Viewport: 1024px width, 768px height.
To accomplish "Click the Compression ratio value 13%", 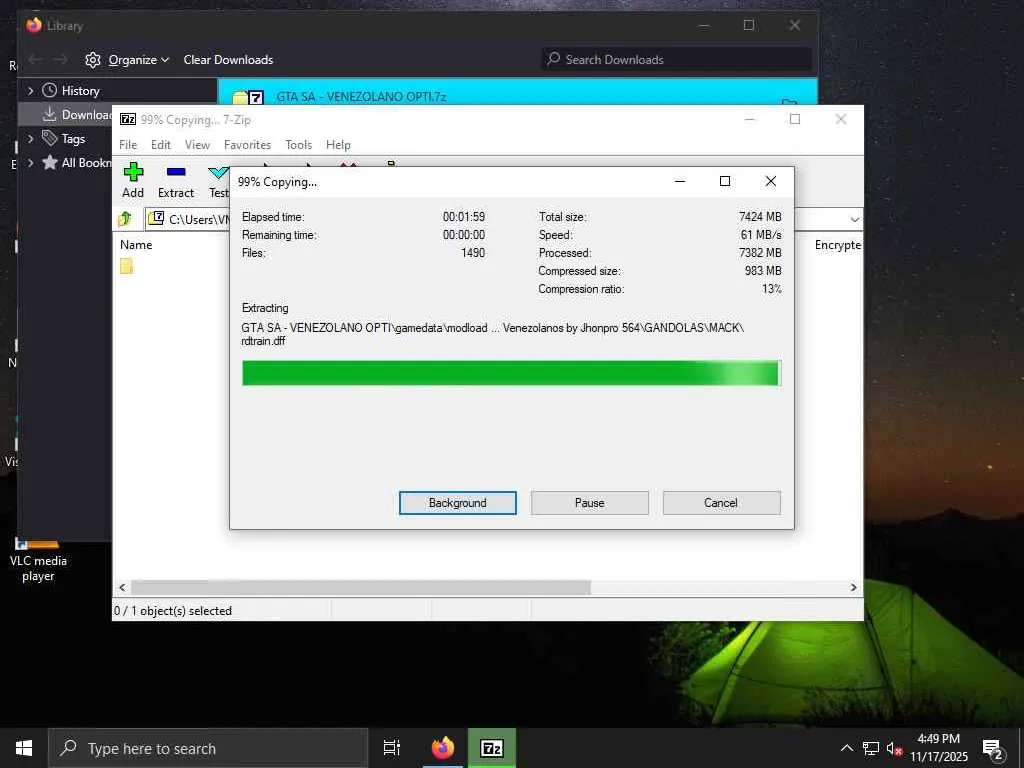I will [771, 289].
